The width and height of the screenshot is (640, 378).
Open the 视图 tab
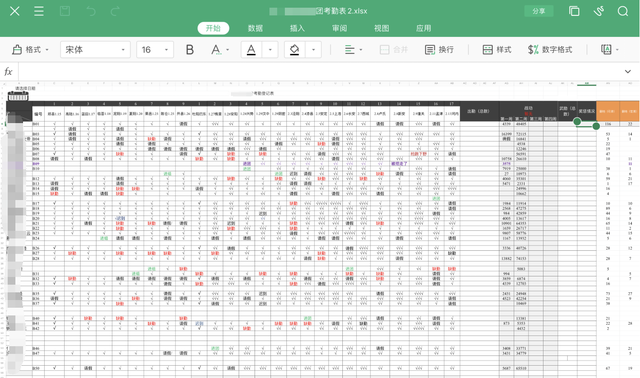[381, 28]
